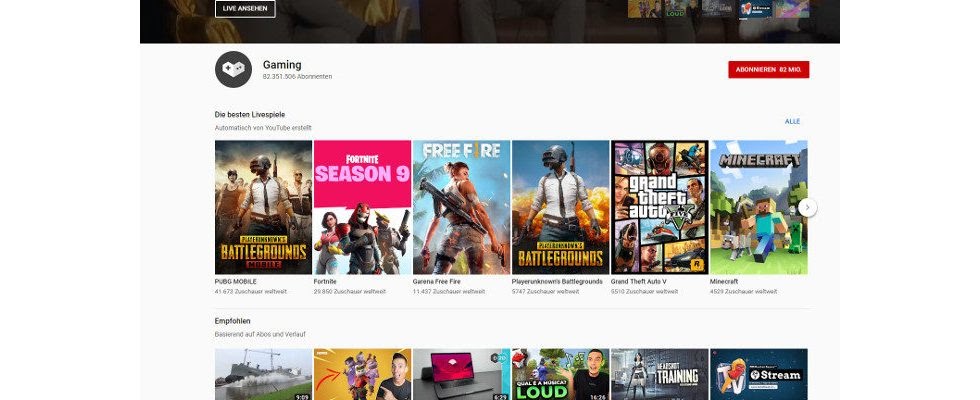Click the 4529 Zuschauer weltweit viewer count
The image size is (980, 400).
pos(744,292)
